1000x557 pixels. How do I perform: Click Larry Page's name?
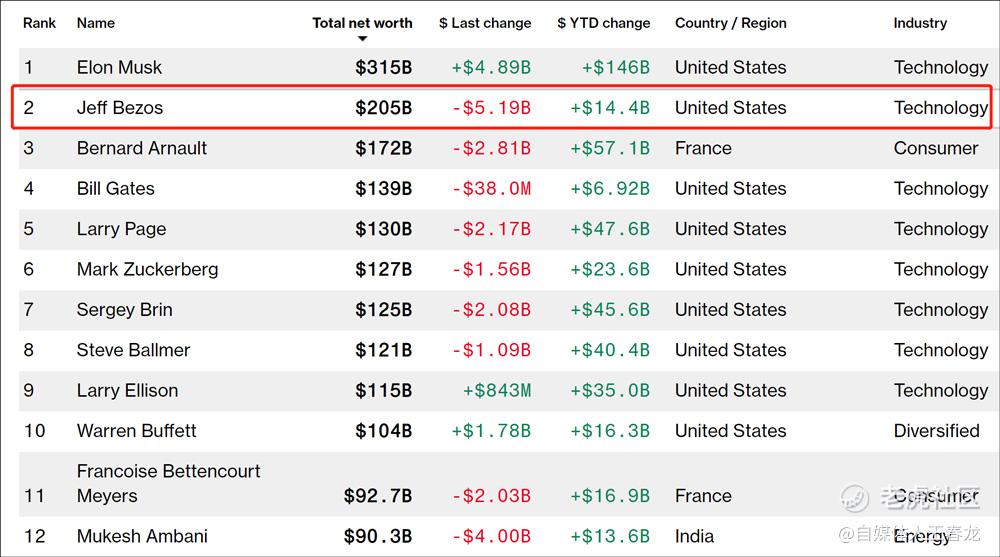click(x=121, y=229)
